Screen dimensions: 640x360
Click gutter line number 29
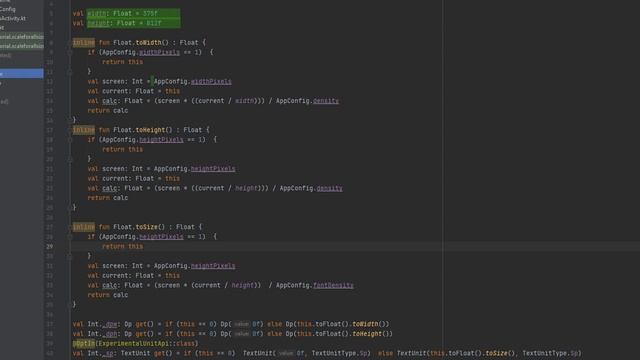[49, 247]
